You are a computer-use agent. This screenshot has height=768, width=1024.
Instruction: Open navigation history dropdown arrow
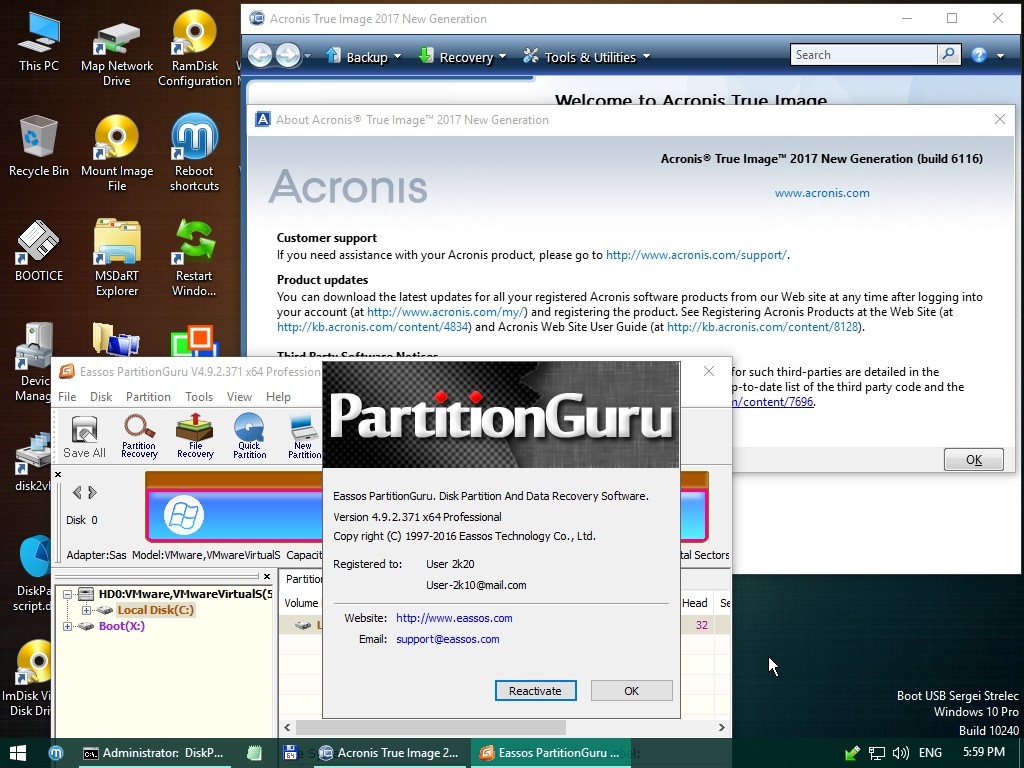(308, 57)
